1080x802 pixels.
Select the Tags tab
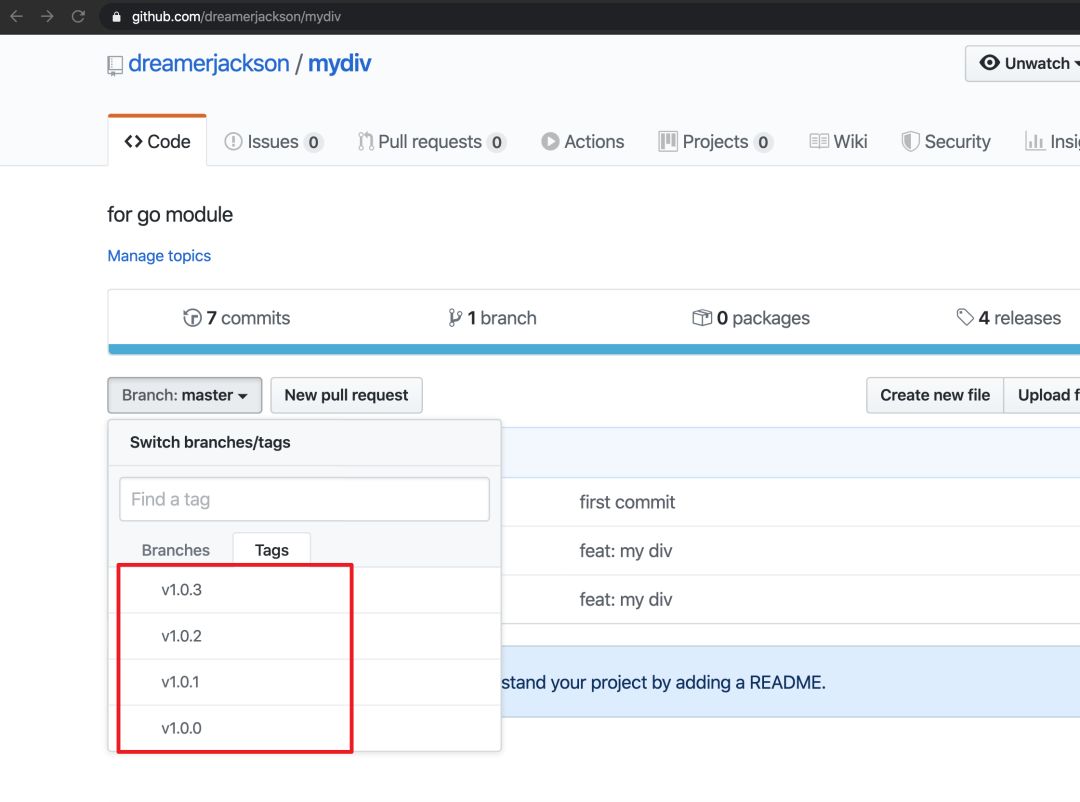[271, 550]
